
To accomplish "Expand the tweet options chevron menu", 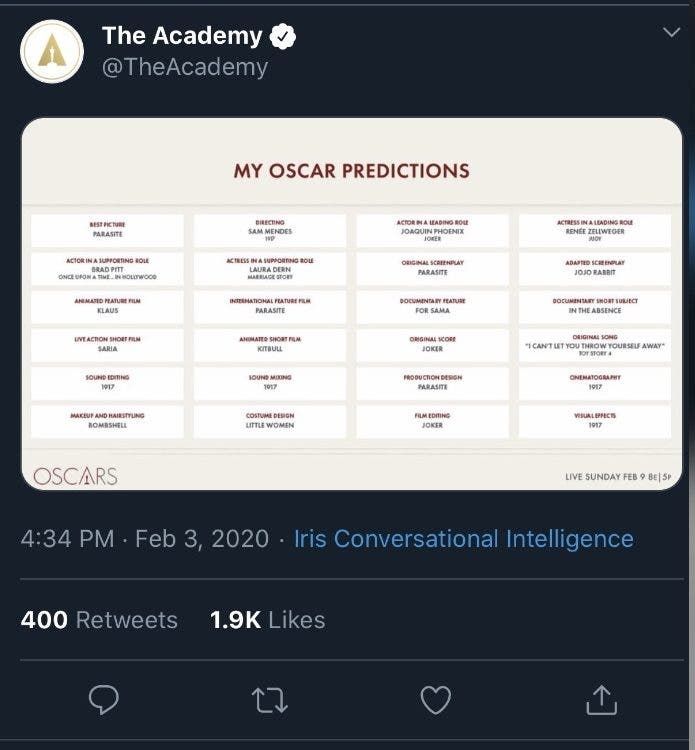I will pyautogui.click(x=671, y=34).
